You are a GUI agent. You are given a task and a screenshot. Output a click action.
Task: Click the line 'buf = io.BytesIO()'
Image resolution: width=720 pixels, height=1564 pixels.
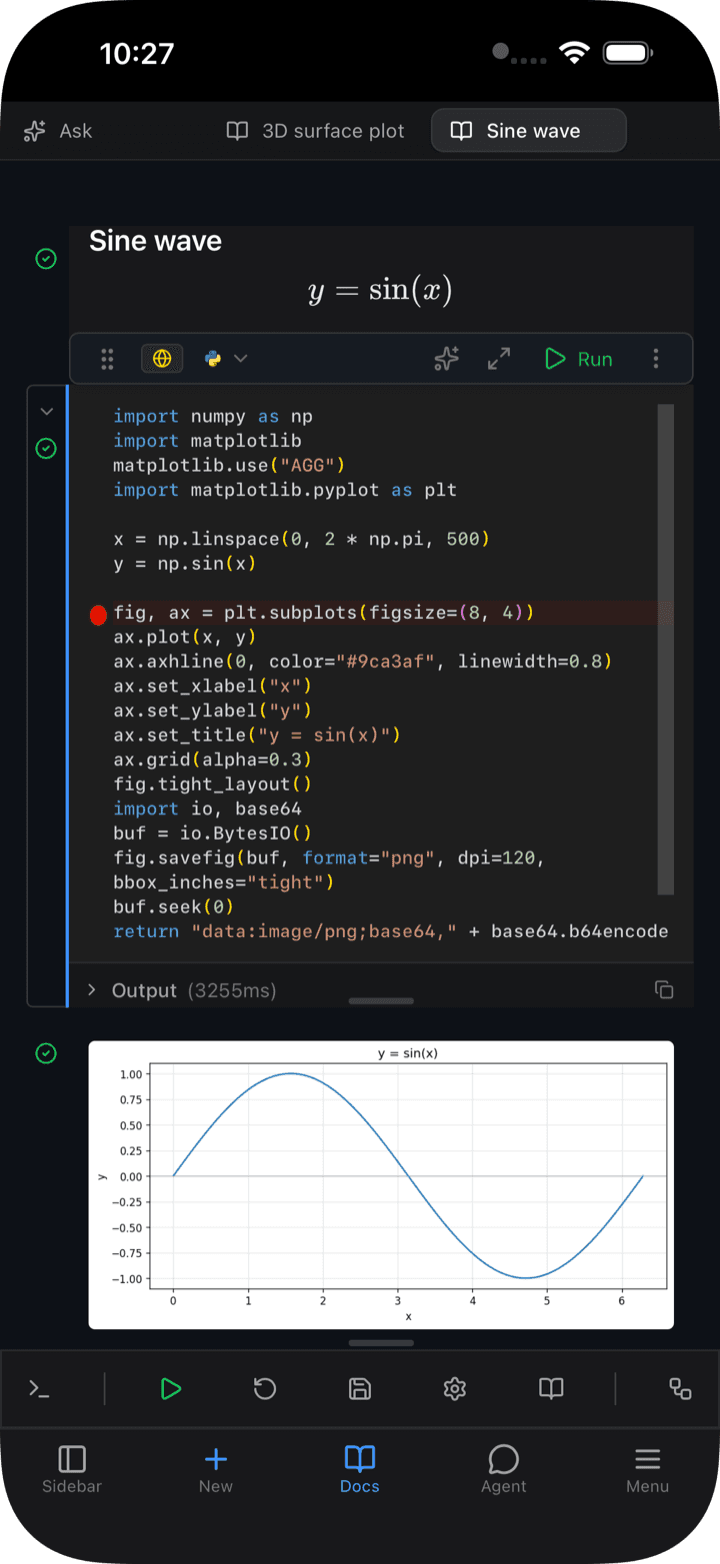213,833
